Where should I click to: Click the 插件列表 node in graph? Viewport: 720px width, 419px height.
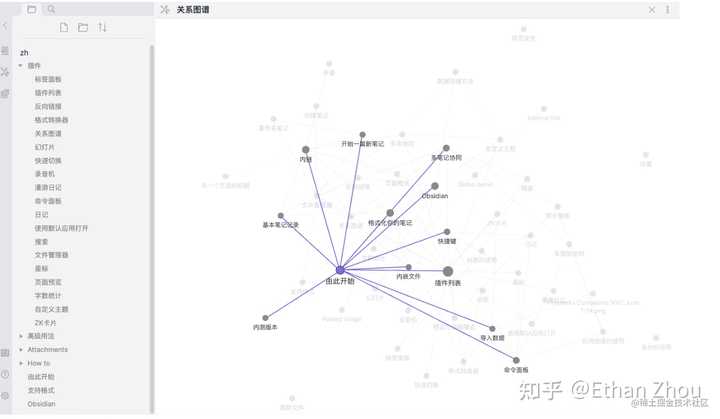448,271
